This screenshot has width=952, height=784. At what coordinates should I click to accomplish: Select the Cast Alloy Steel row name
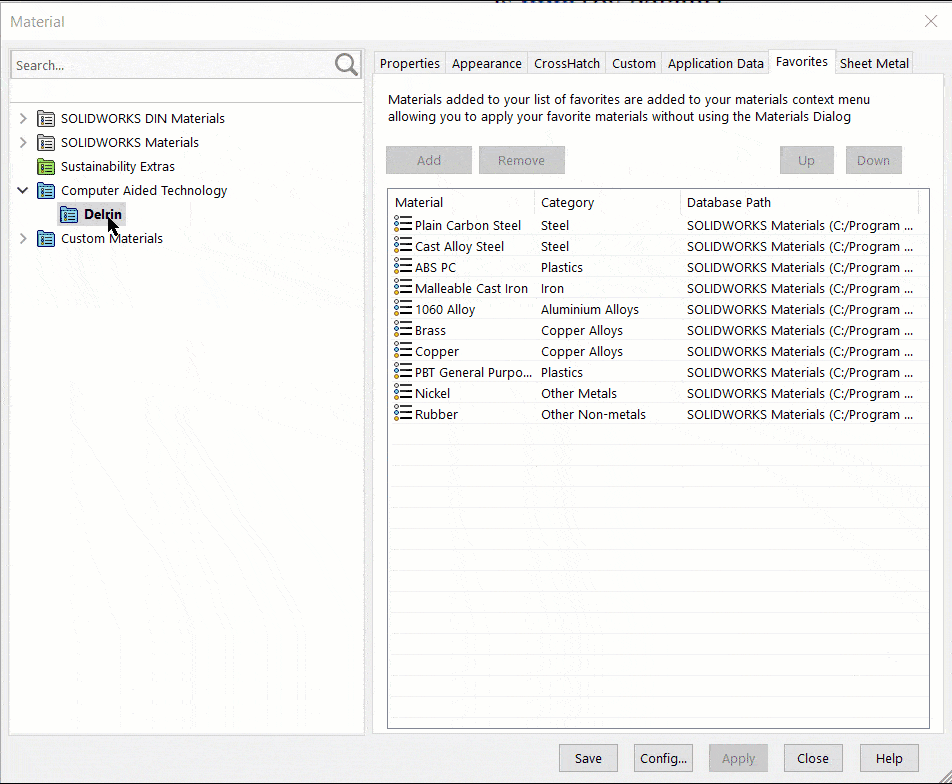pos(459,247)
